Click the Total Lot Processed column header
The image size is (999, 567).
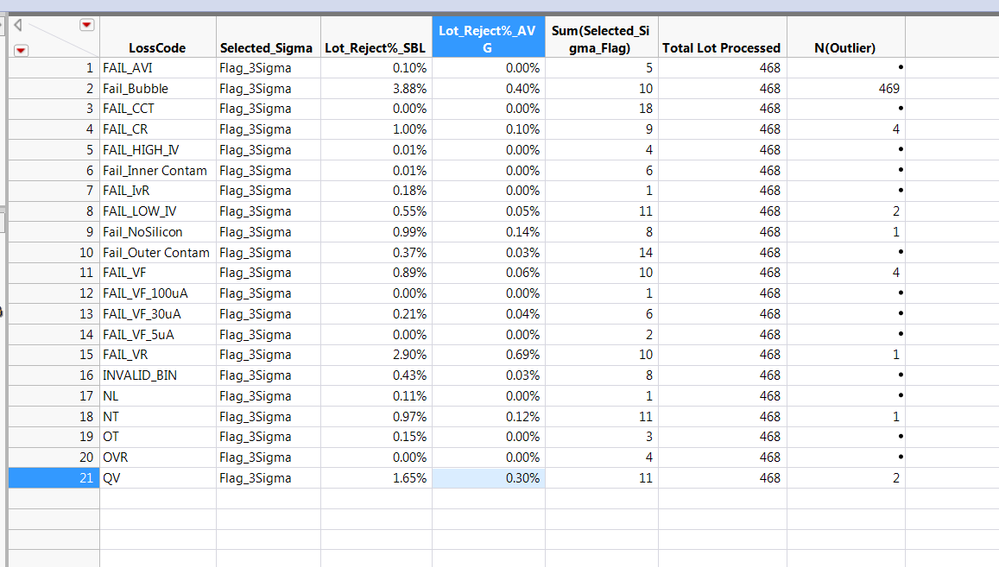coord(721,48)
